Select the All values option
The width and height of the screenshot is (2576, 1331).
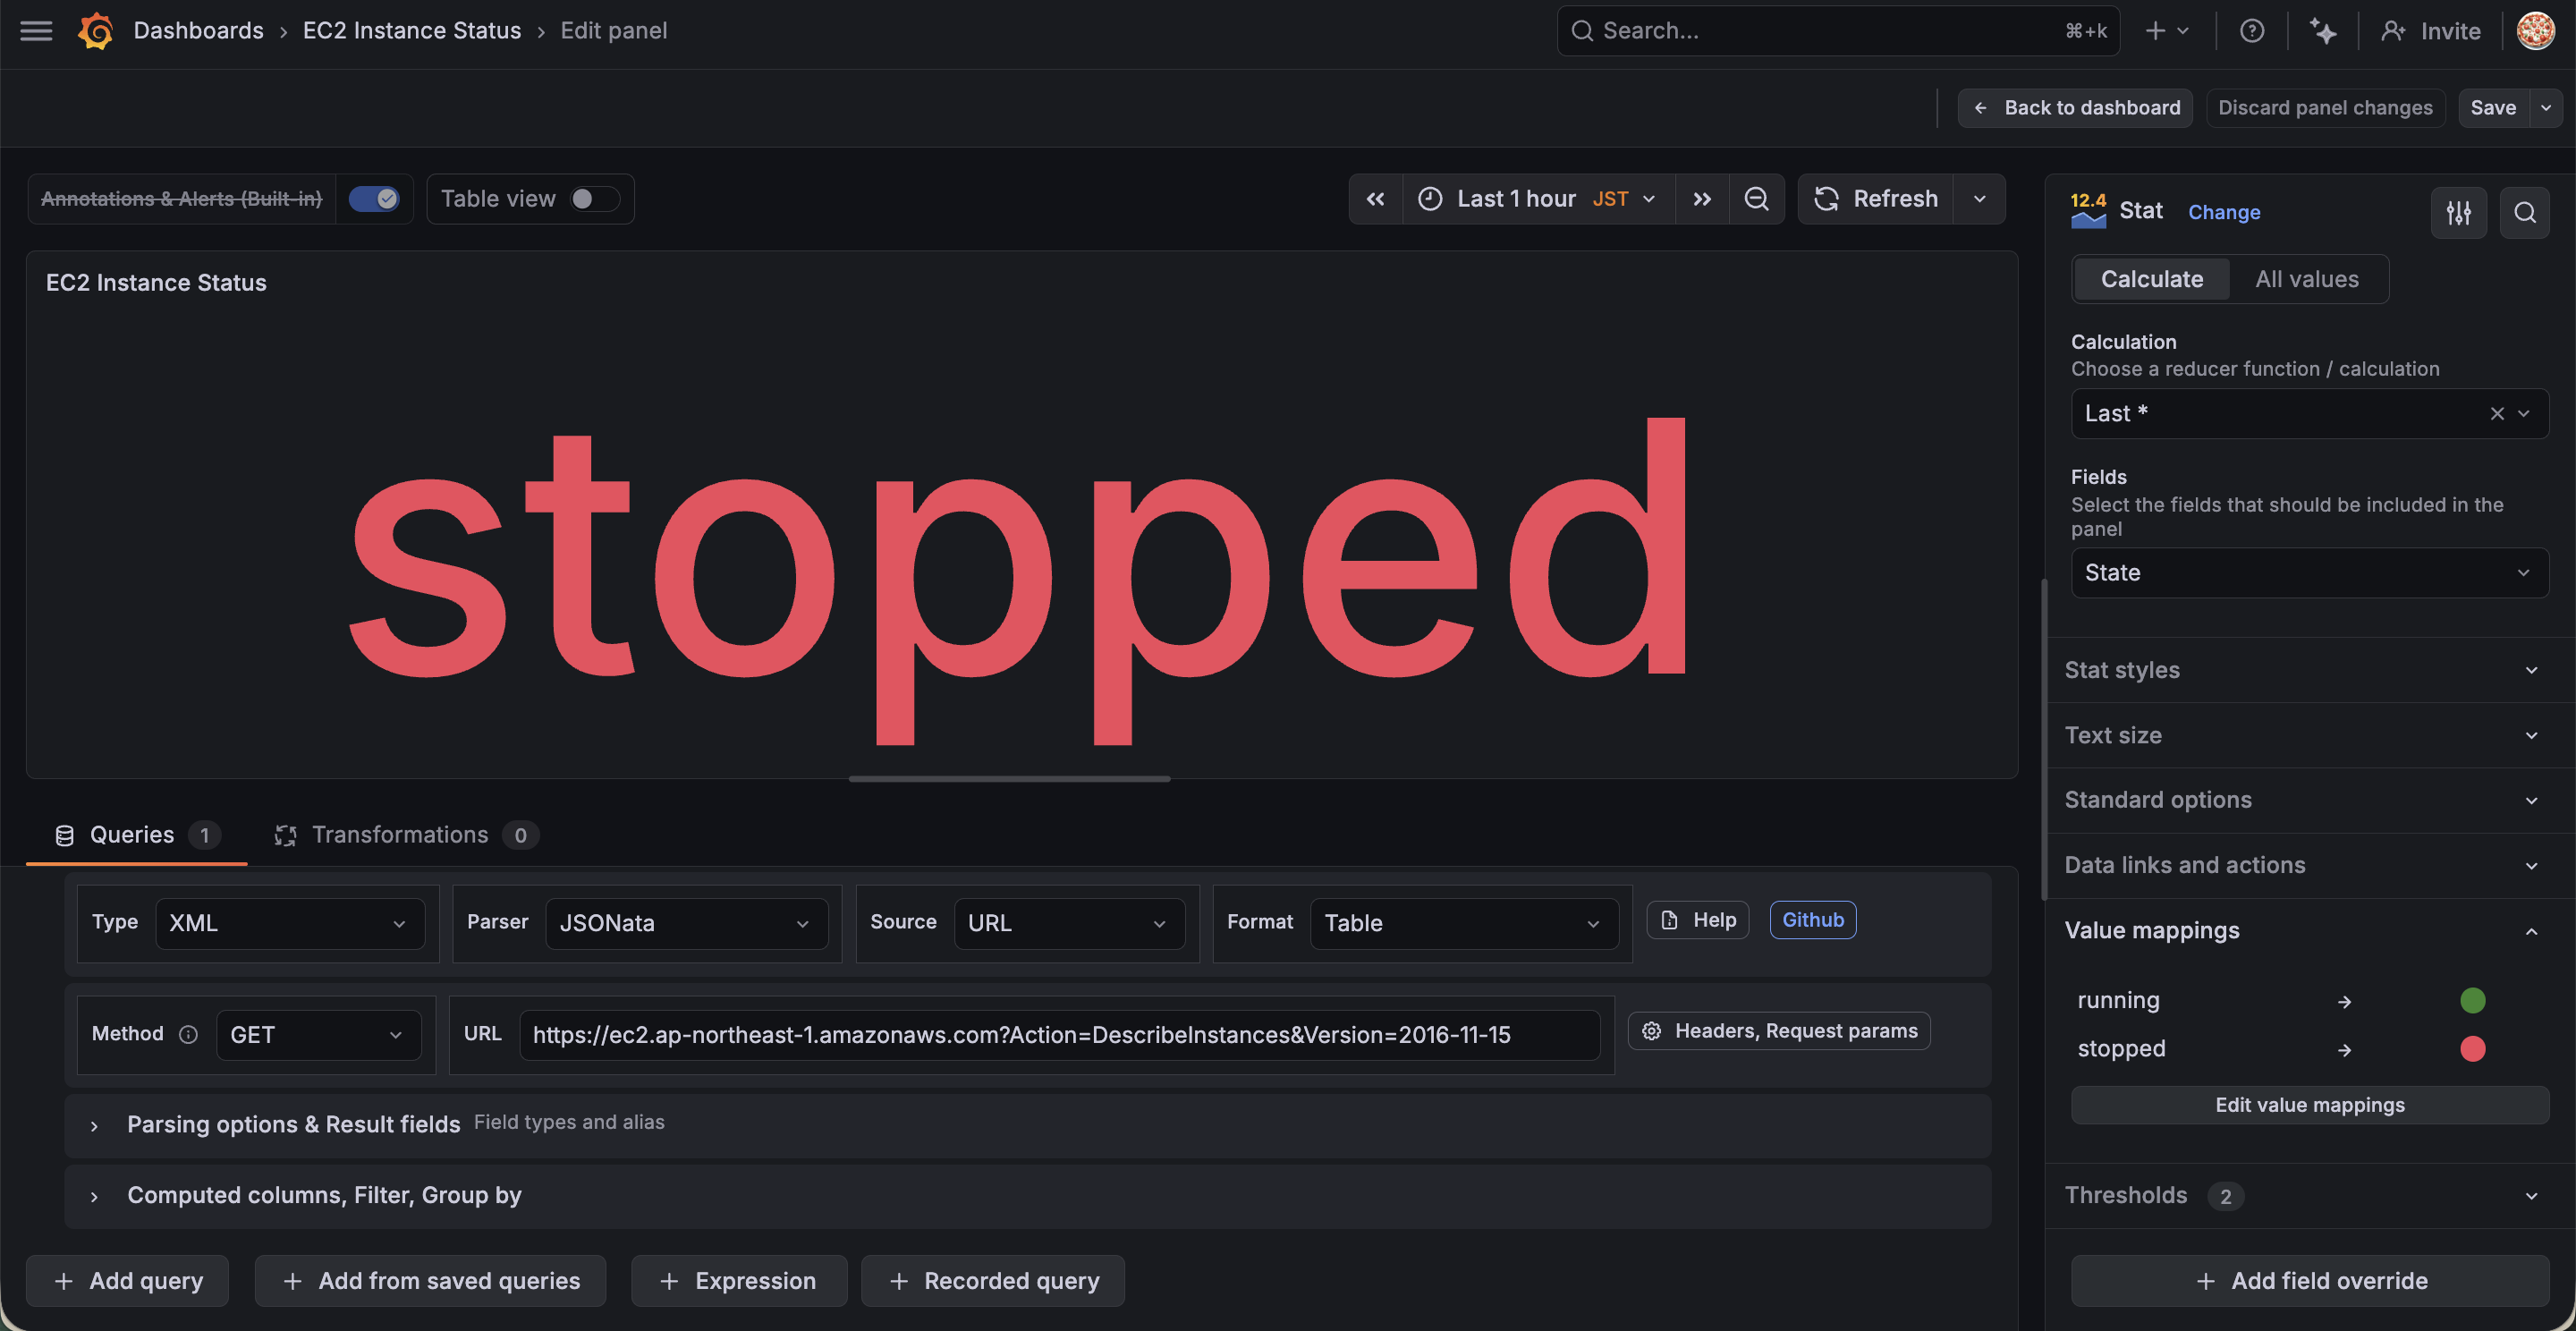click(2307, 279)
